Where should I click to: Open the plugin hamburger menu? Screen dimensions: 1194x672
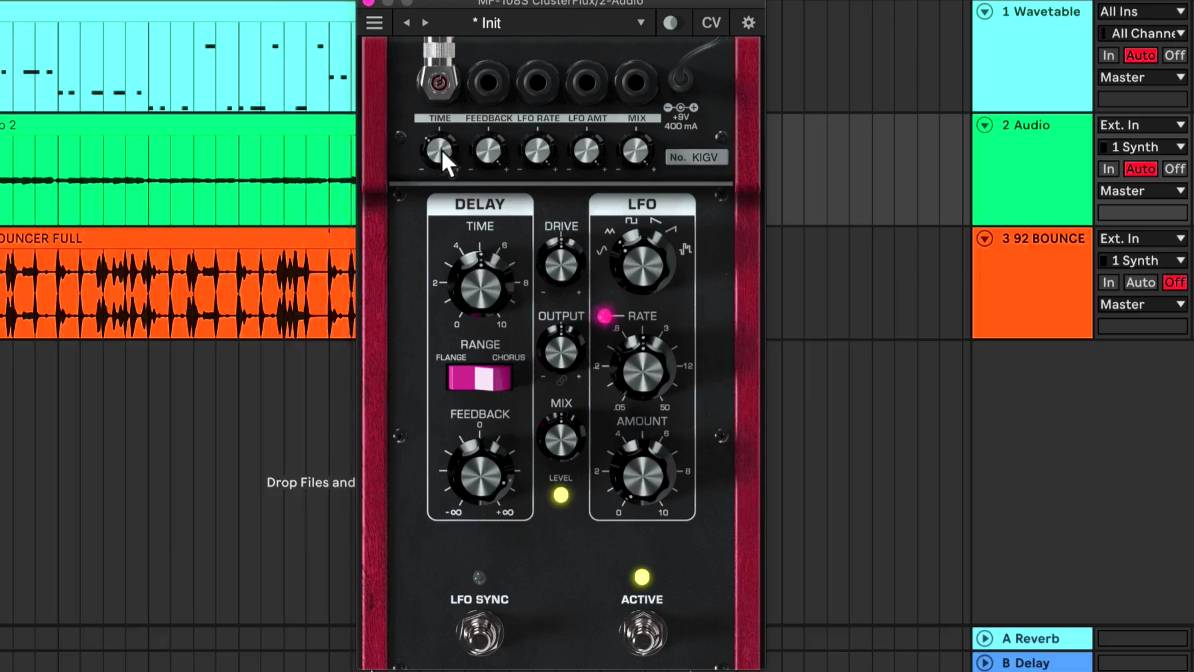click(x=374, y=23)
